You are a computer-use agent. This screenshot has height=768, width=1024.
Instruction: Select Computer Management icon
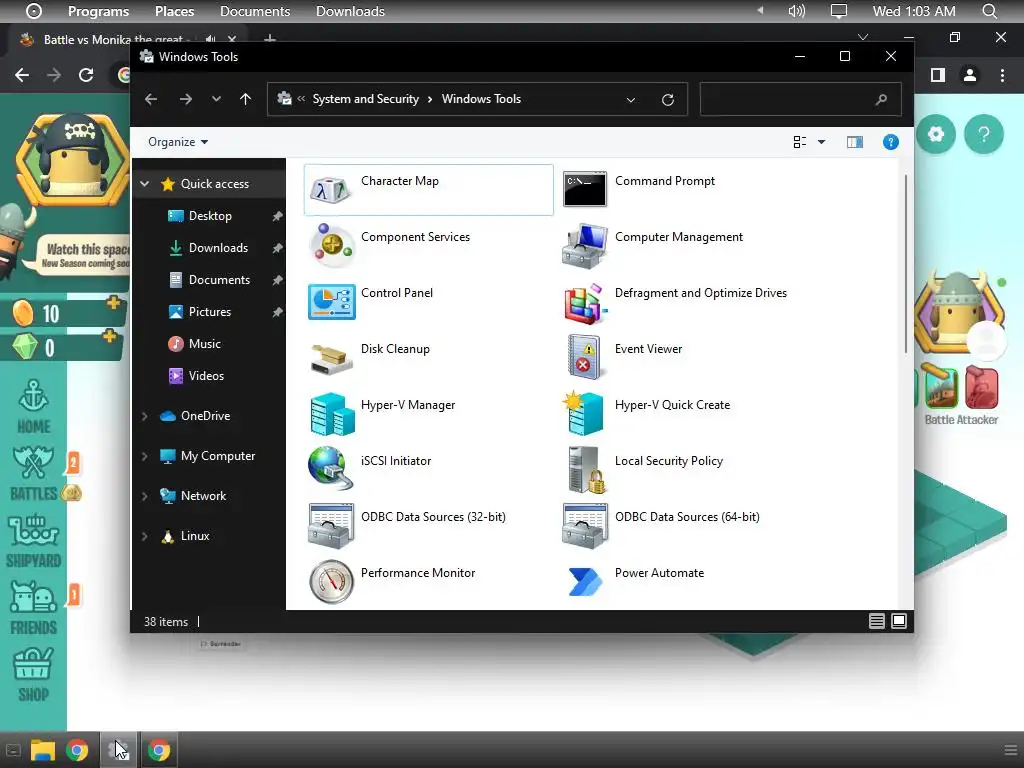(584, 246)
